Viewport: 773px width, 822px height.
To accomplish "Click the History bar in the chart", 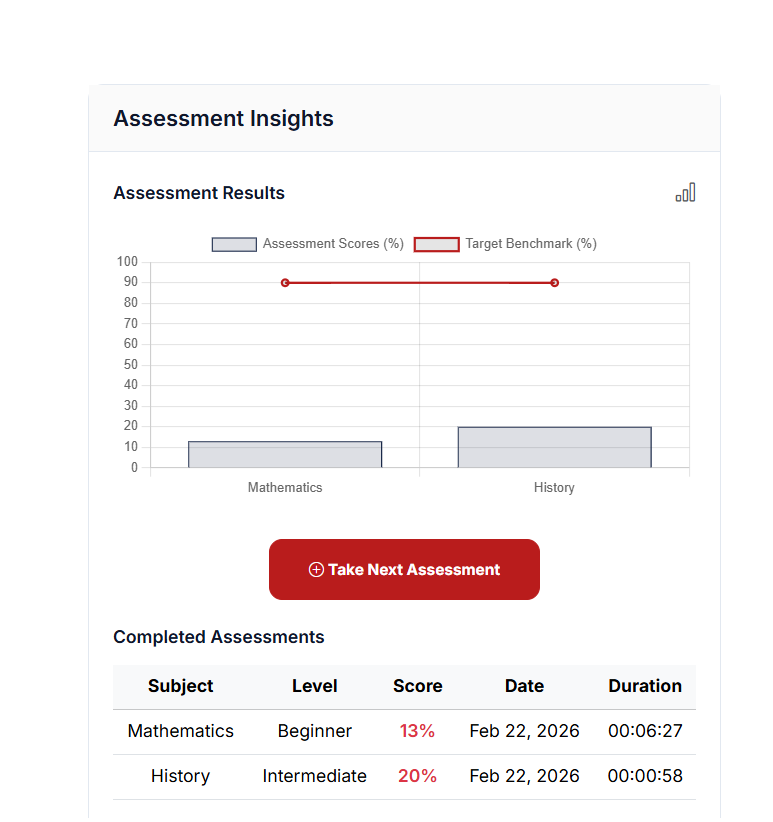I will point(554,448).
